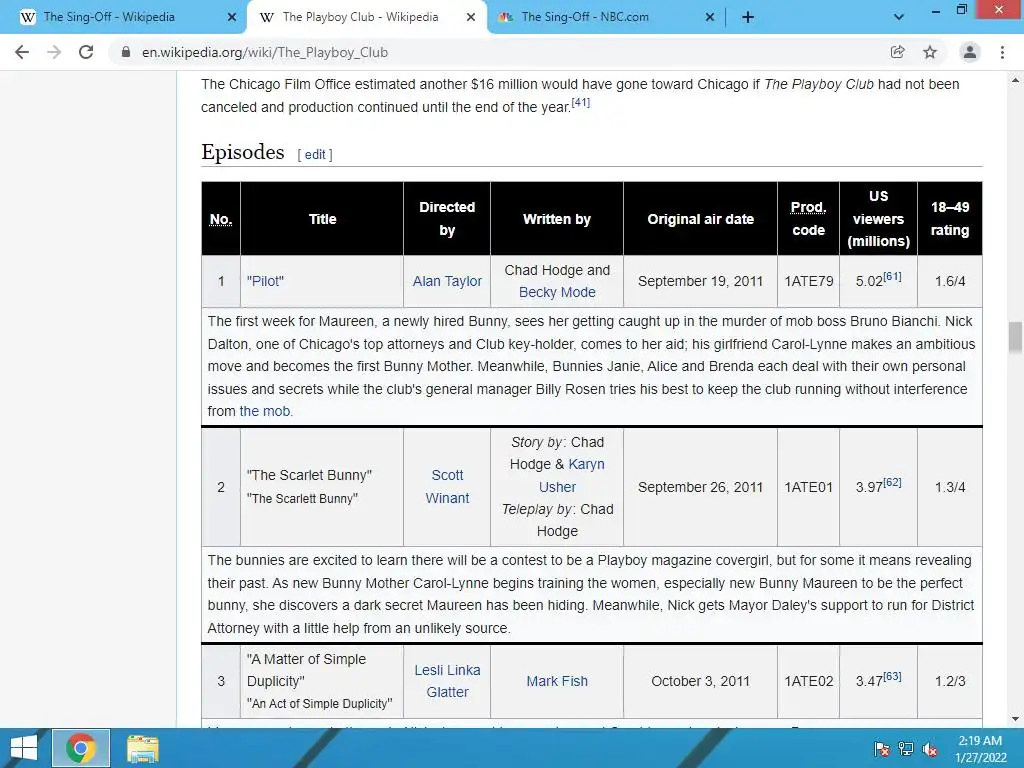Focus the address bar URL
This screenshot has width=1024, height=768.
(x=264, y=52)
